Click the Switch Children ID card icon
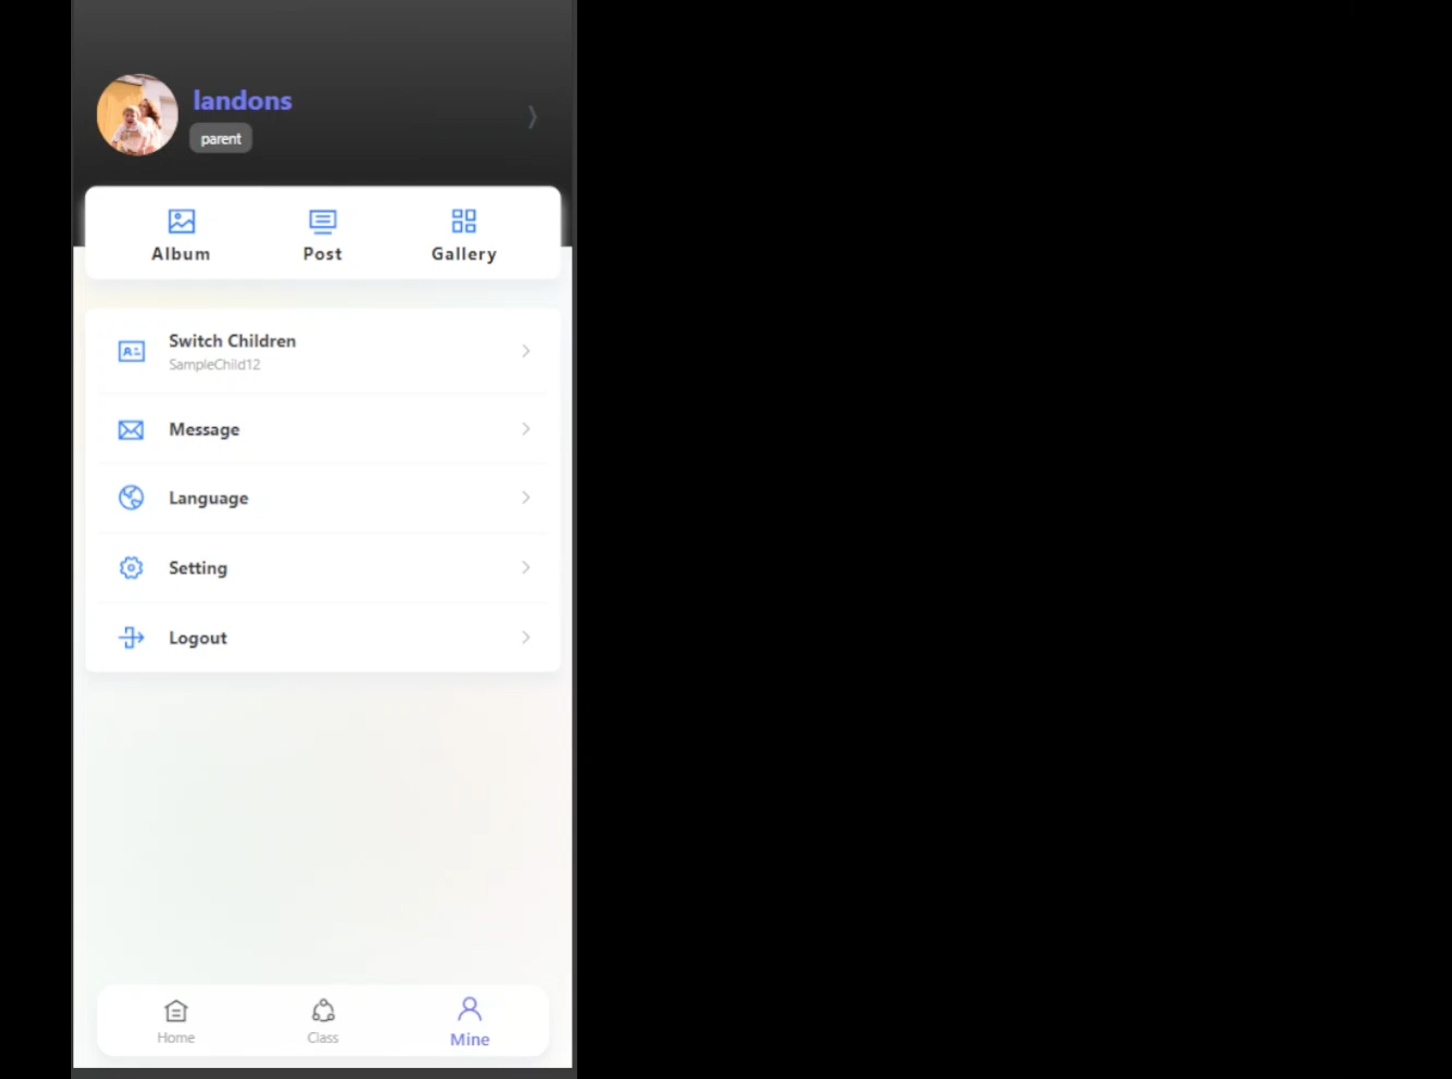The height and width of the screenshot is (1079, 1452). point(131,351)
